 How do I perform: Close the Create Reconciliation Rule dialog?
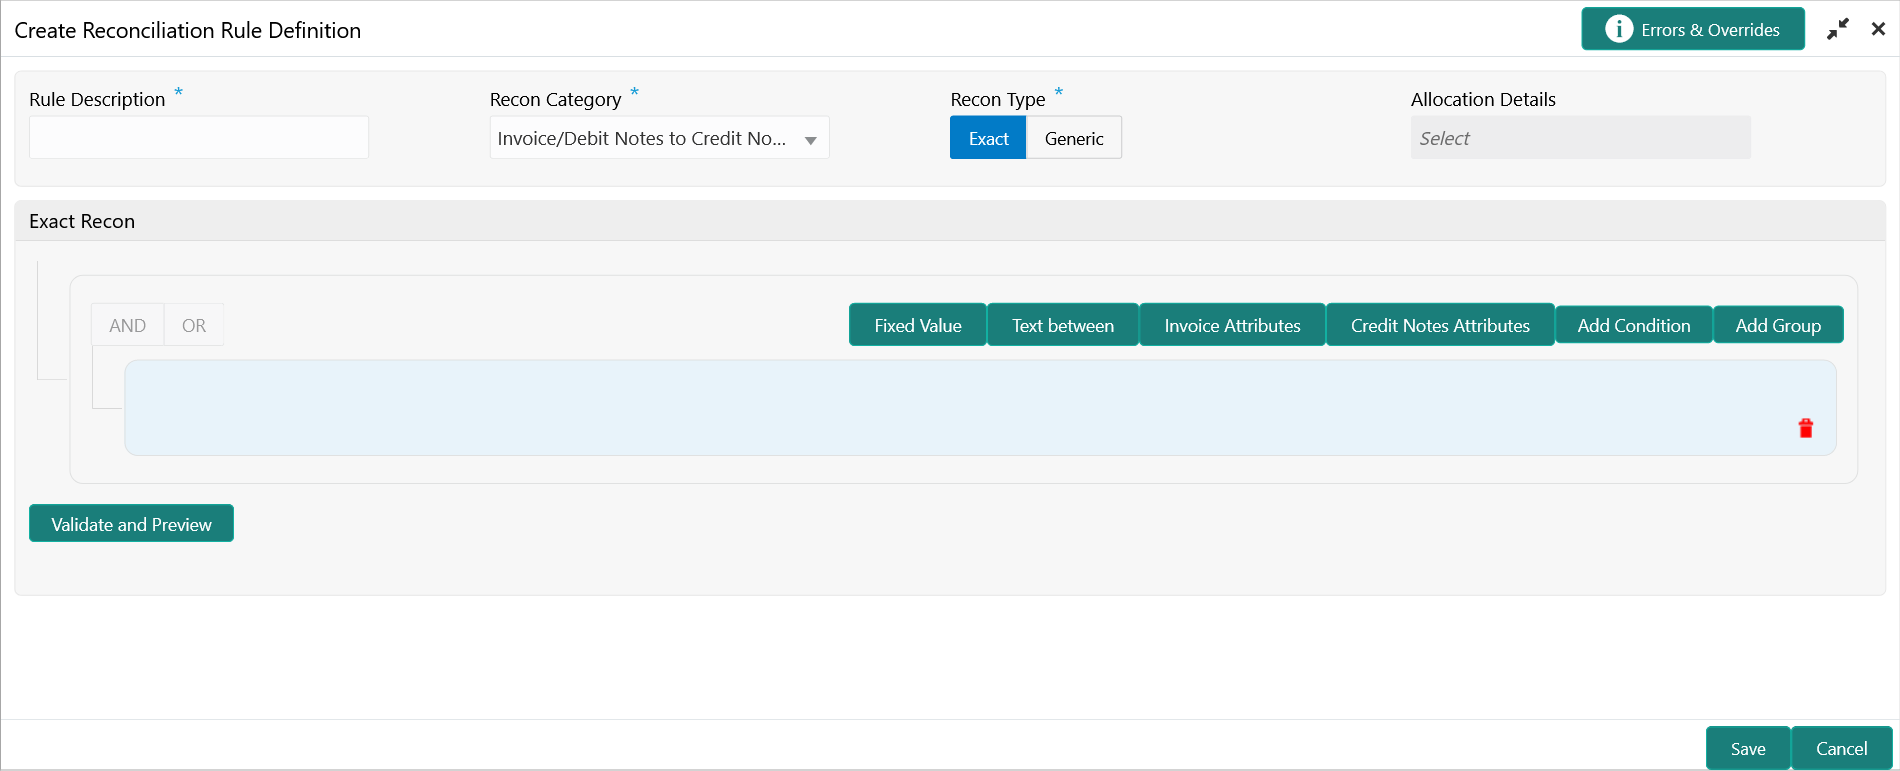pyautogui.click(x=1878, y=29)
